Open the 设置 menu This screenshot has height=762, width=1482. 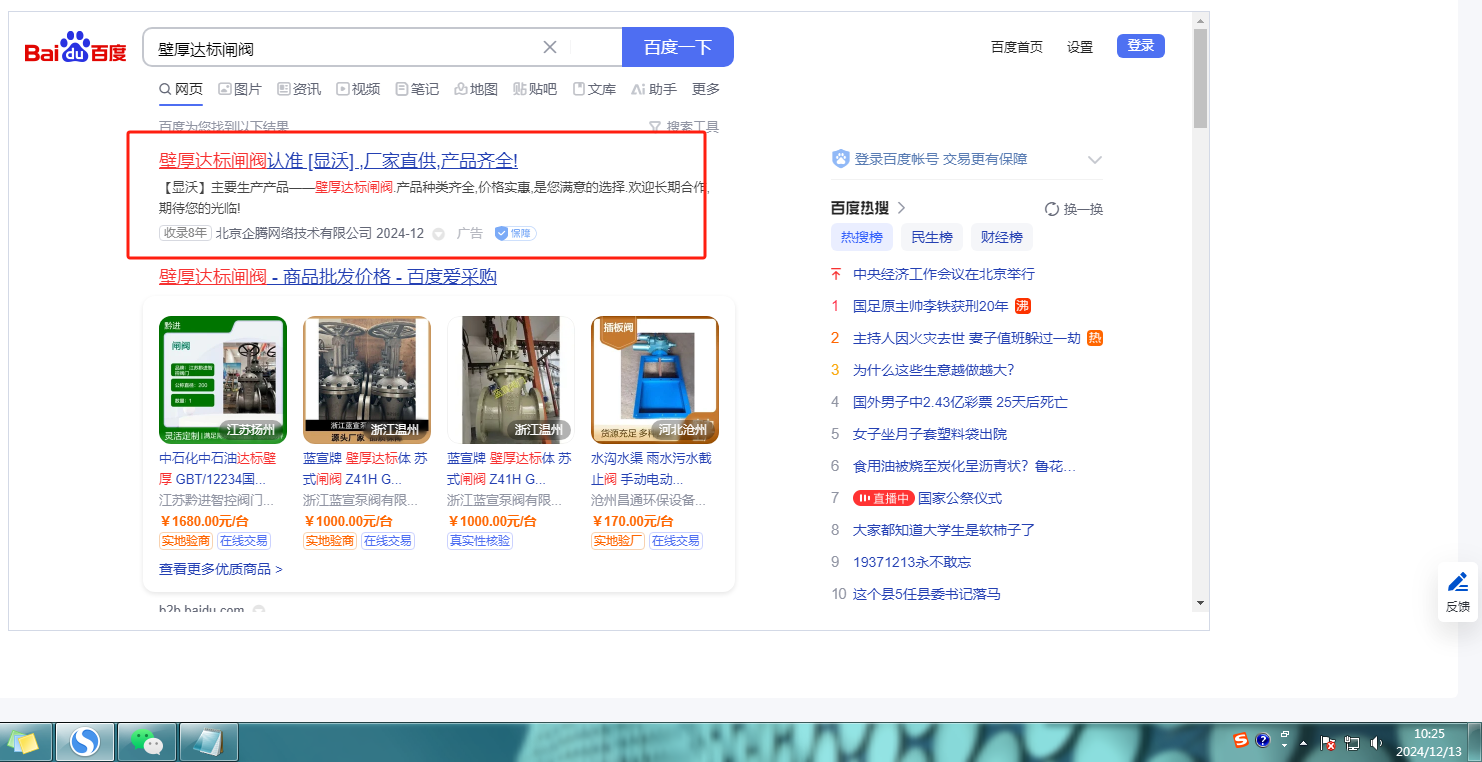pos(1080,47)
